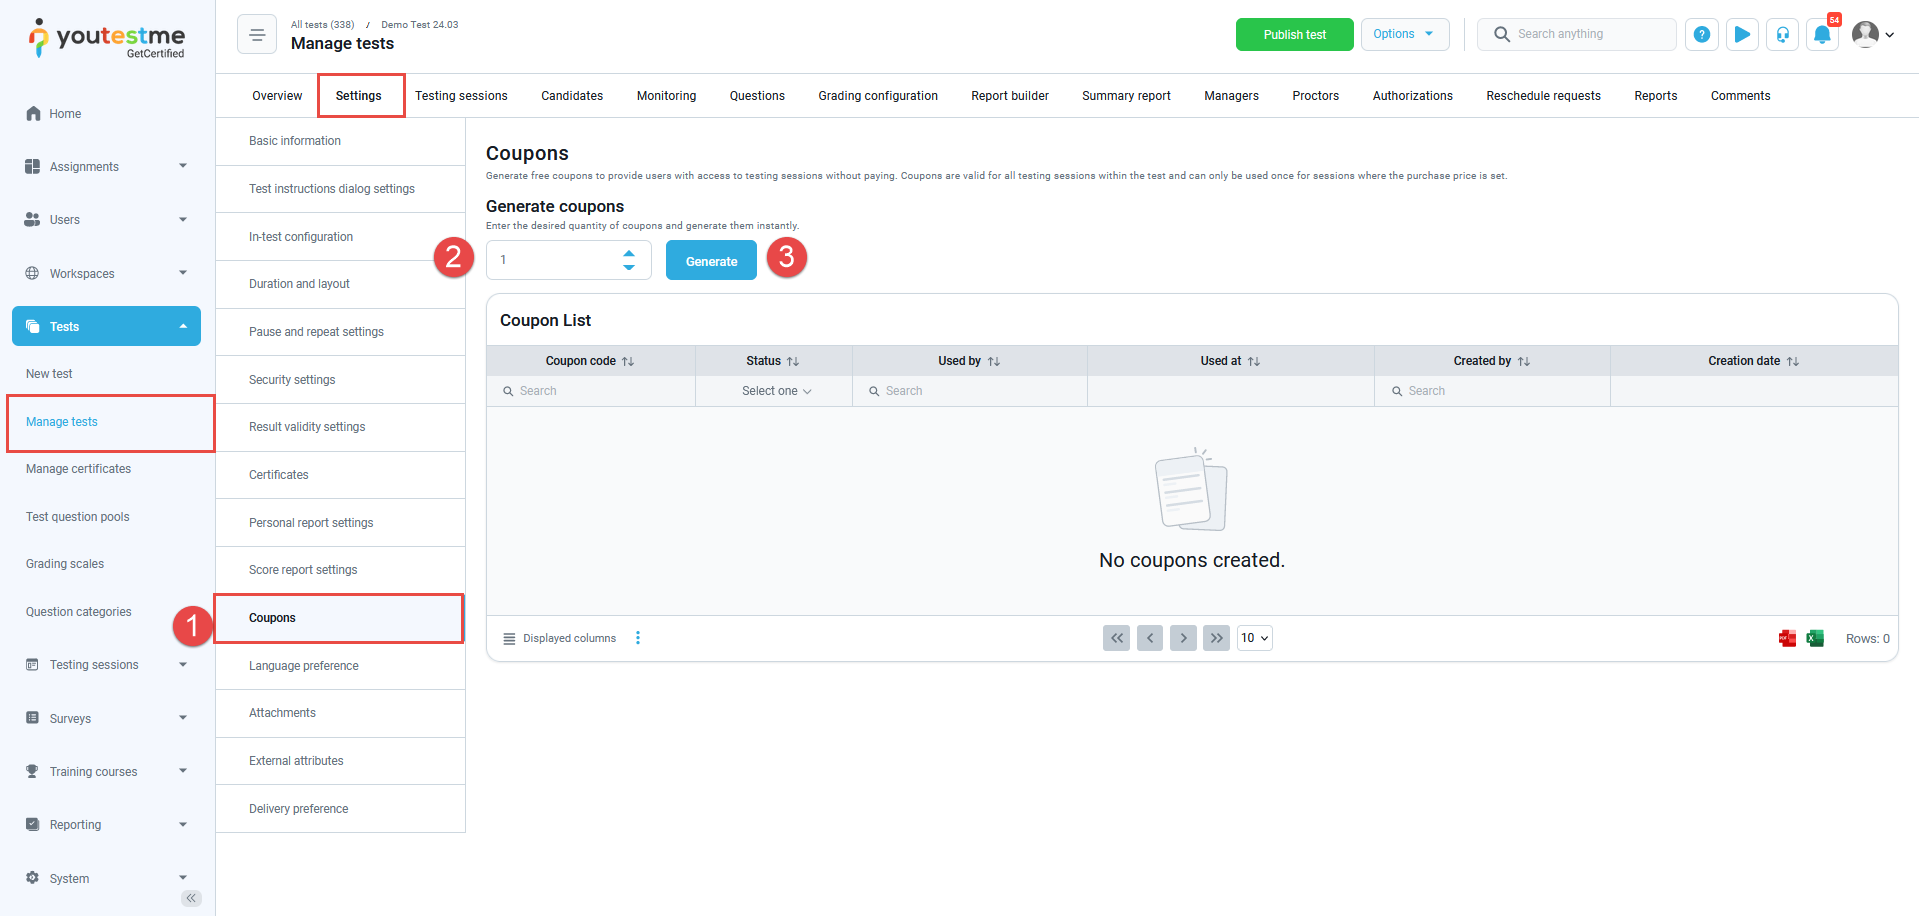Click the green Publish test button
Viewport: 1919px width, 916px height.
pos(1294,35)
